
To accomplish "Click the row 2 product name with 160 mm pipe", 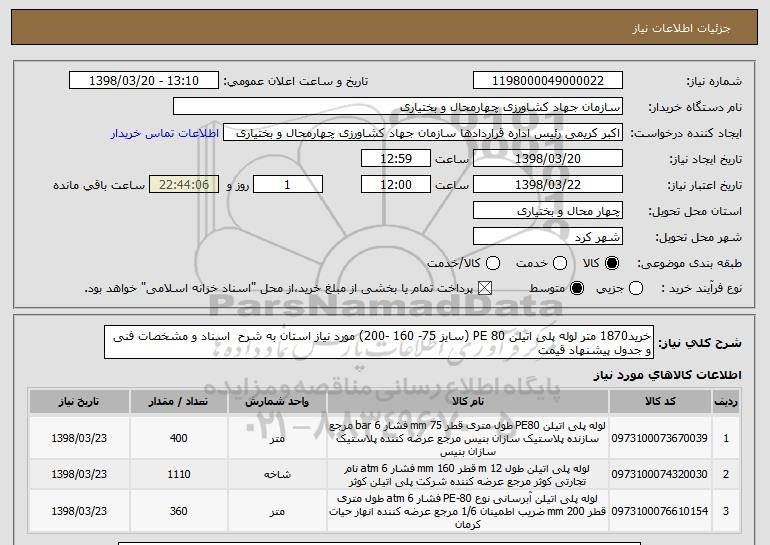I will 468,475.
